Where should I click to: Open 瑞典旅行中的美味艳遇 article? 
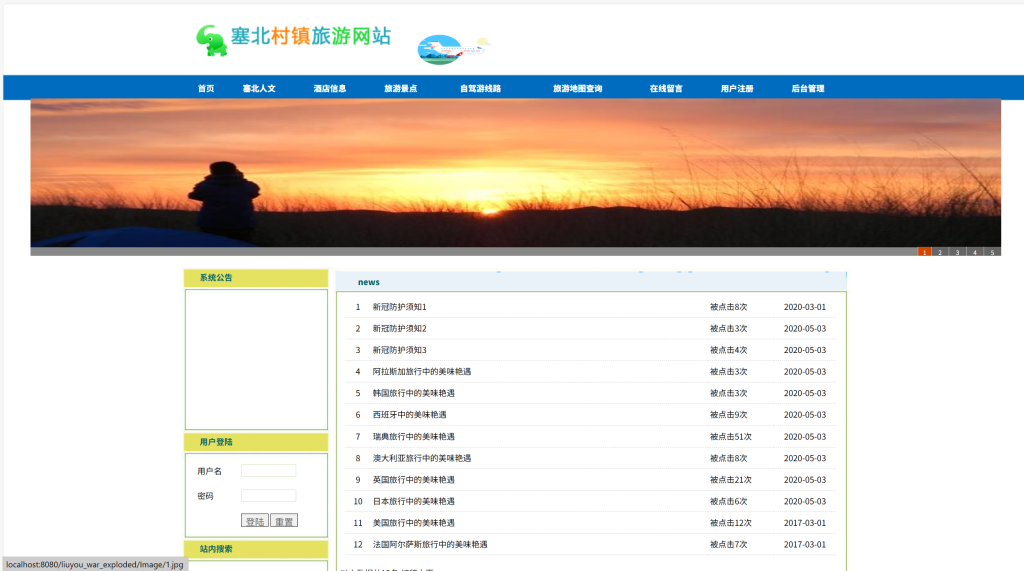tap(413, 436)
